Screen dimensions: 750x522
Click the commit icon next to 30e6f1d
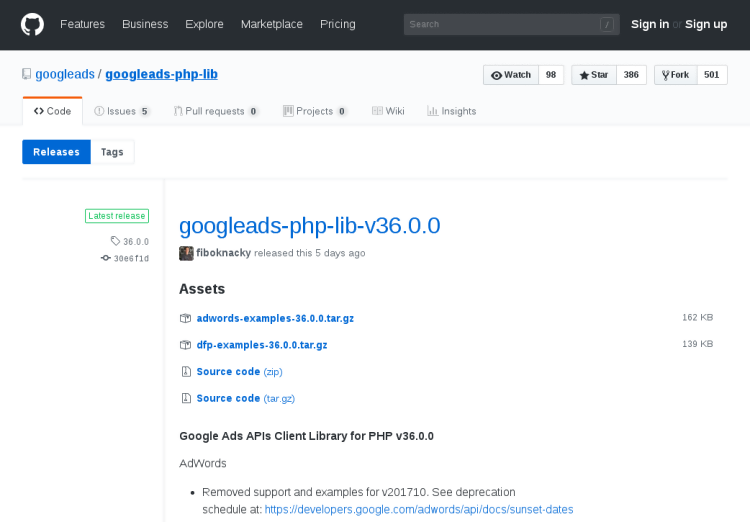pos(106,258)
